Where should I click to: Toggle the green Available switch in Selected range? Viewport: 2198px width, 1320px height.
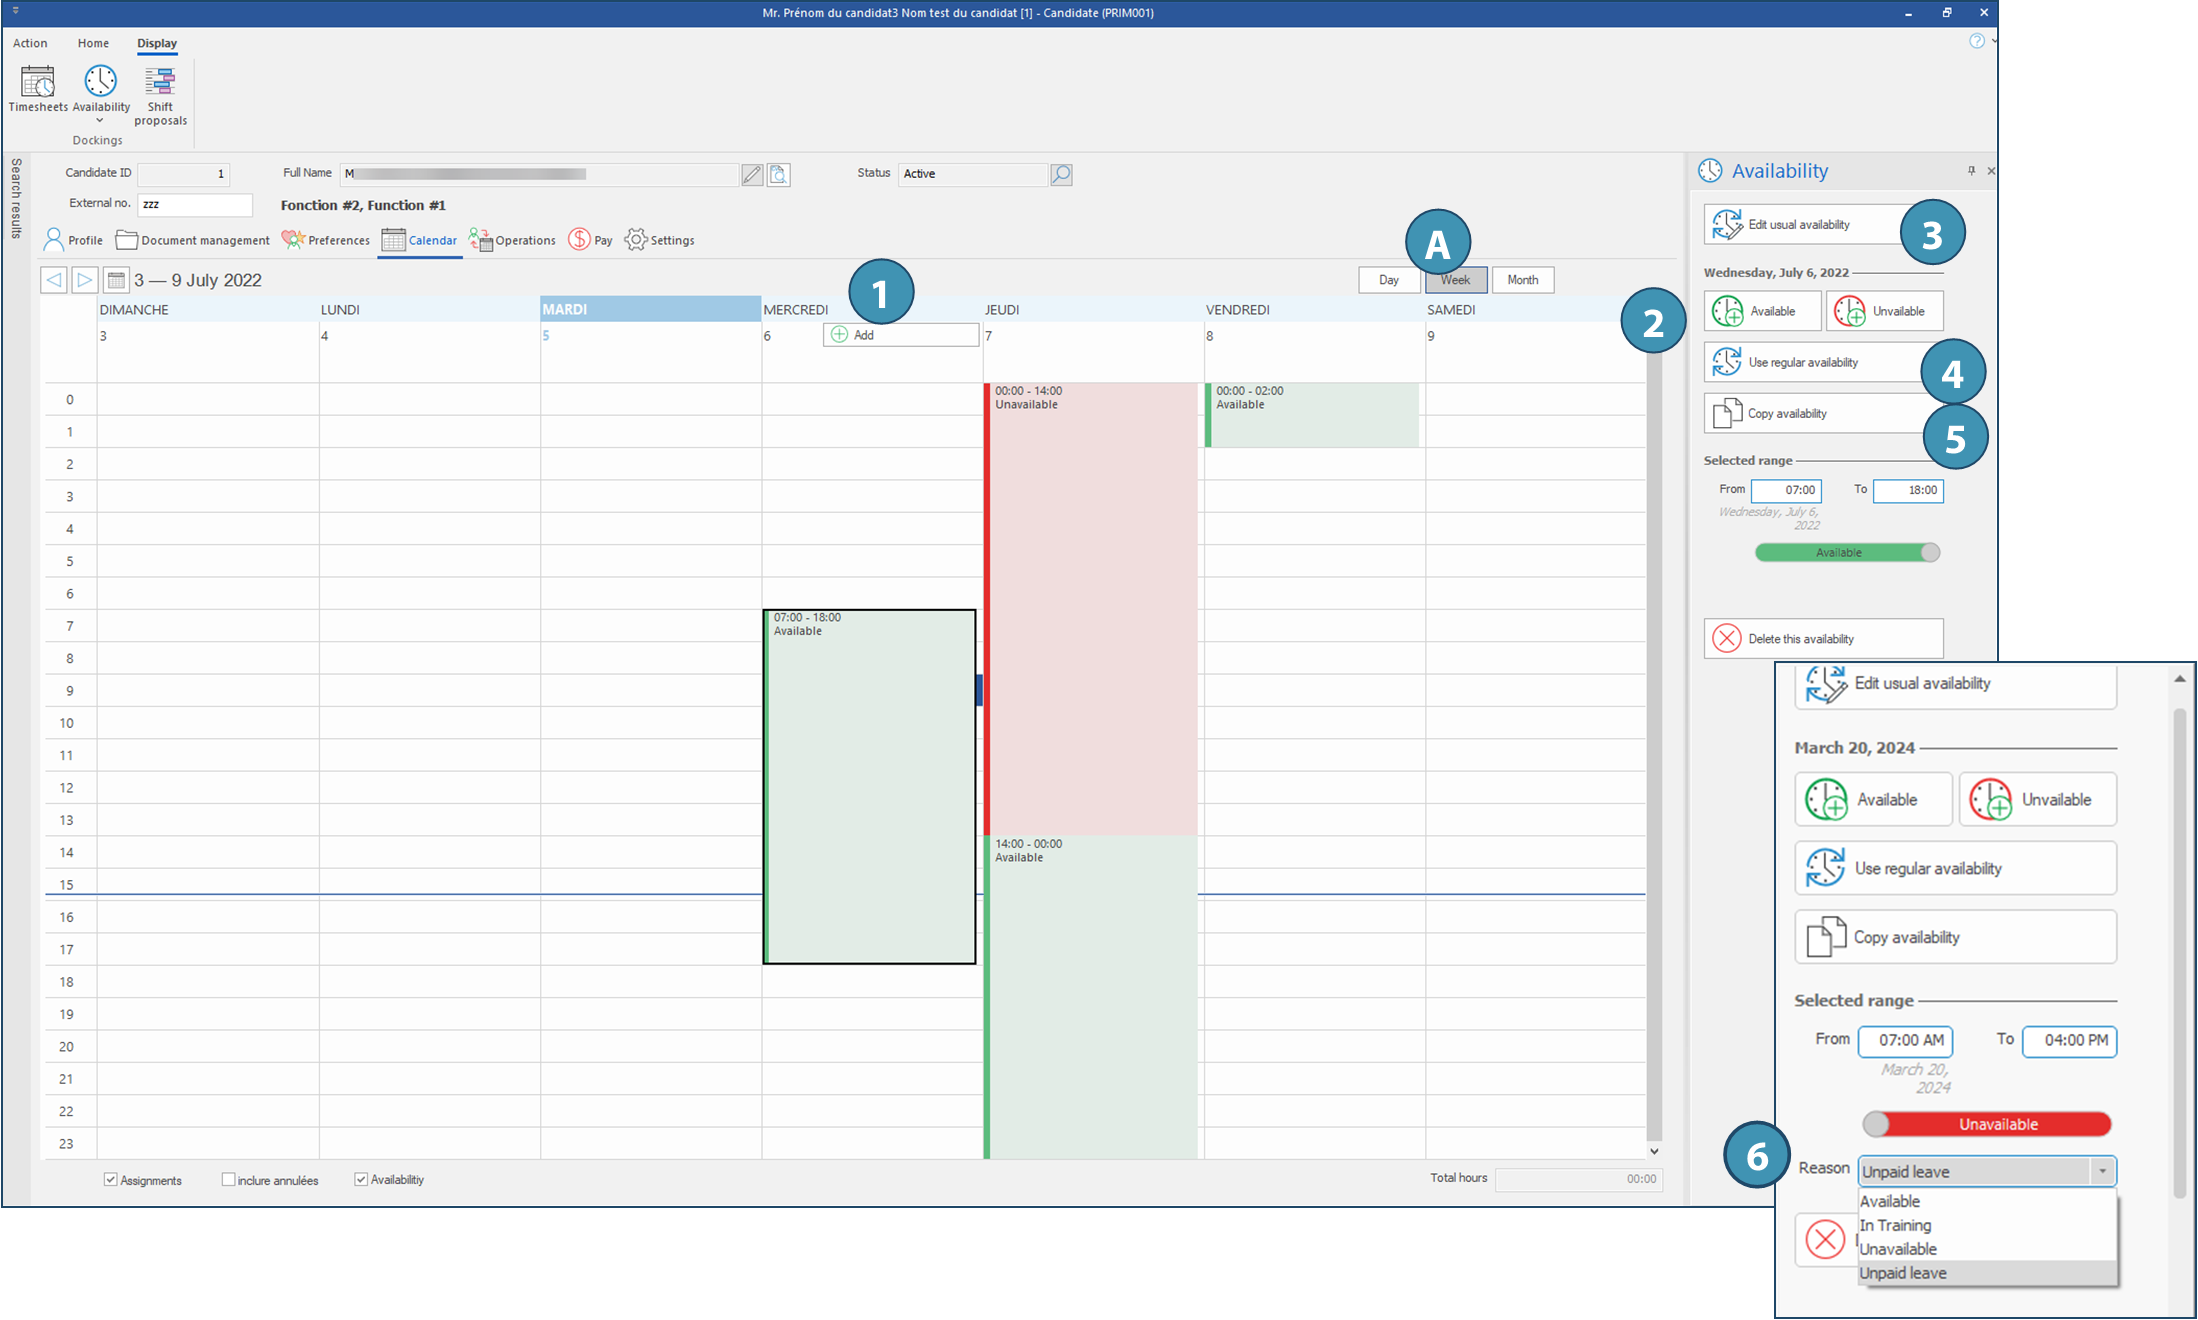[1847, 553]
